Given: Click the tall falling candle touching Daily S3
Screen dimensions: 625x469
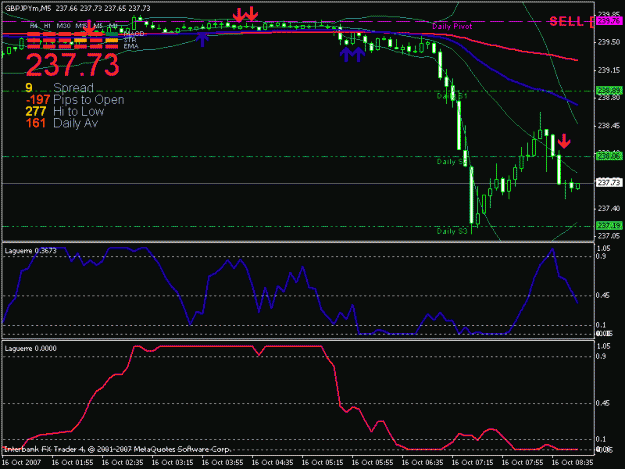Looking at the screenshot, I should (472, 195).
